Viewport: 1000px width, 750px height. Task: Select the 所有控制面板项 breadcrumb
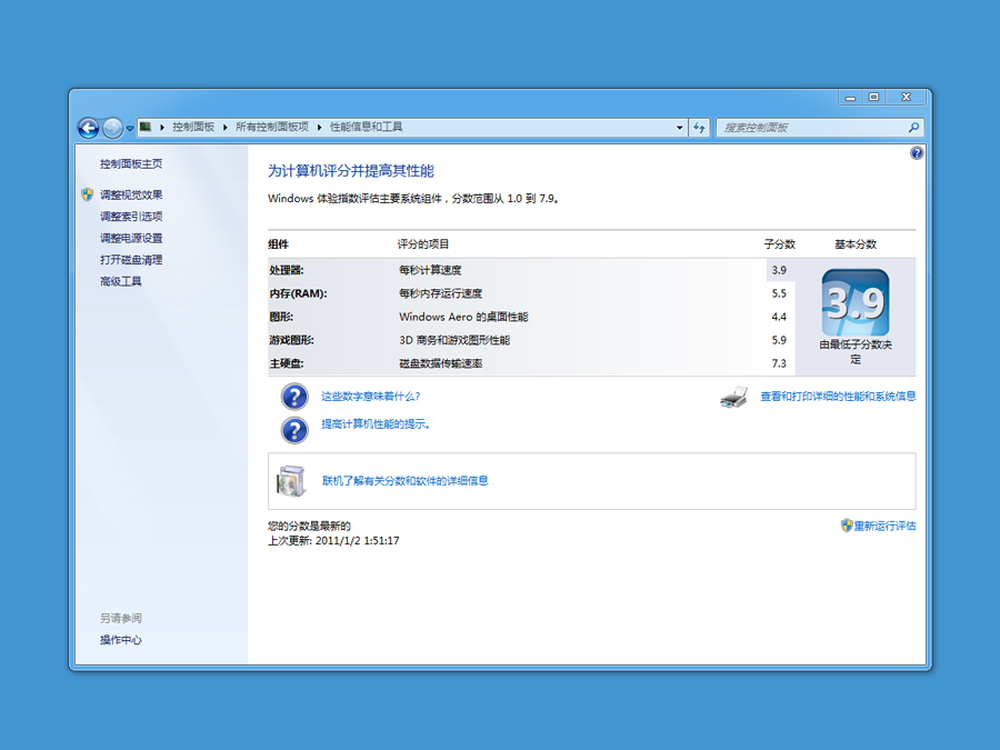pos(272,127)
